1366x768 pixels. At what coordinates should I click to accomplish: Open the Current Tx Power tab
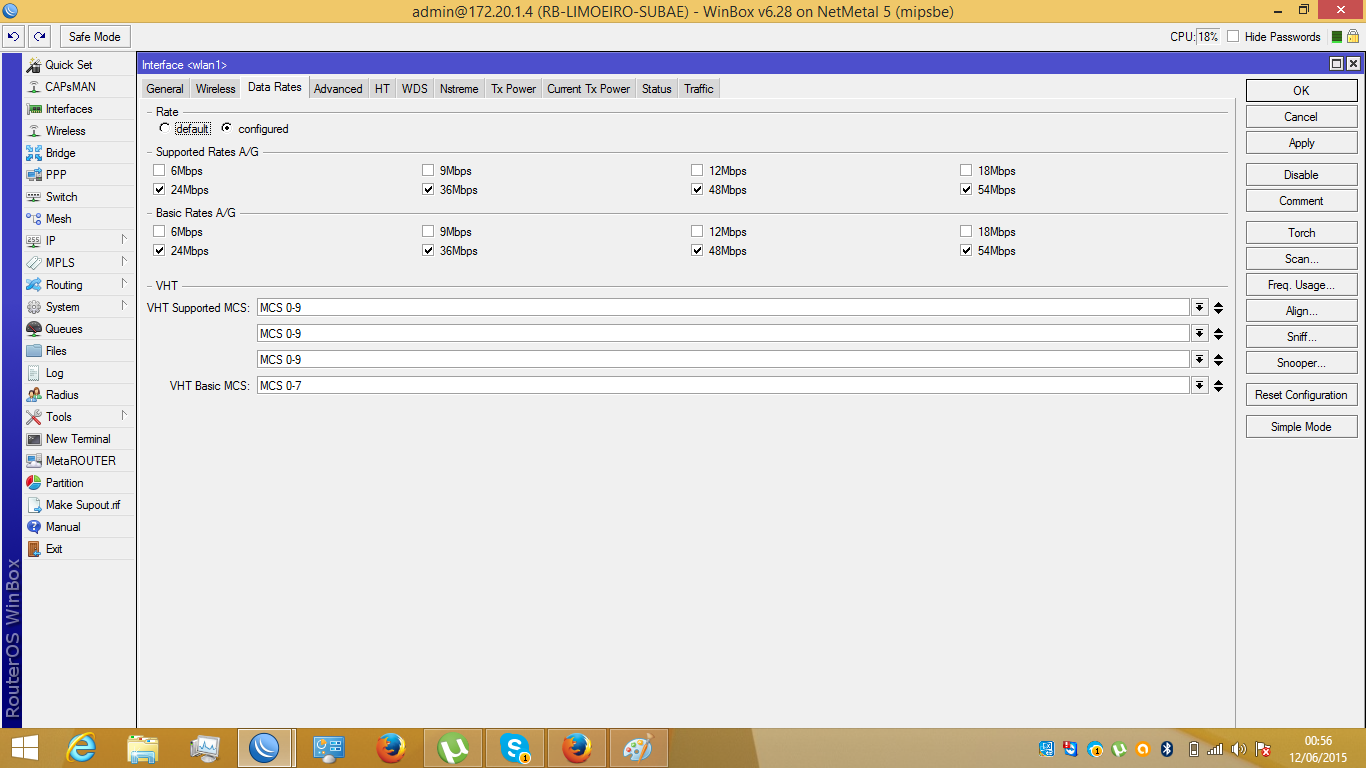click(588, 89)
